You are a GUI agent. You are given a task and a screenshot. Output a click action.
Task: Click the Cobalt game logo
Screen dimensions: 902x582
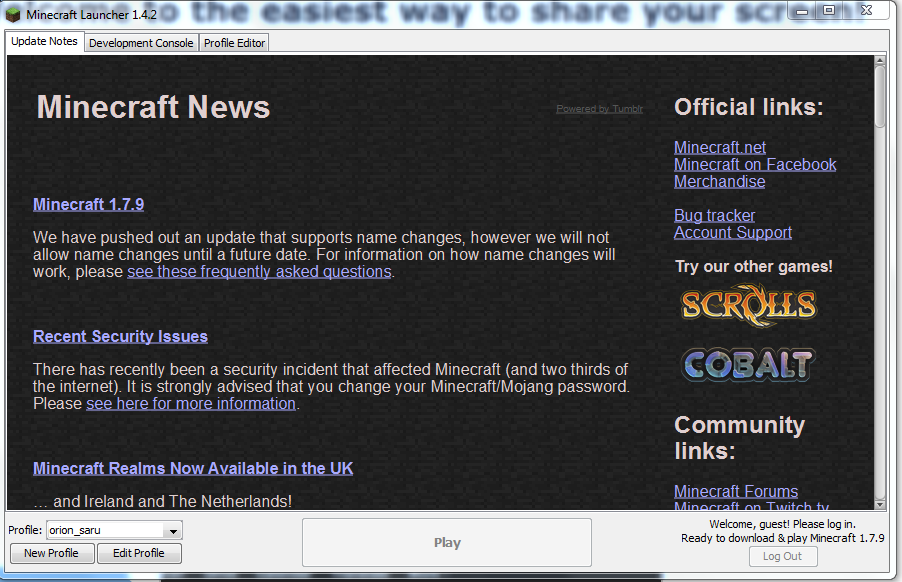tap(748, 365)
